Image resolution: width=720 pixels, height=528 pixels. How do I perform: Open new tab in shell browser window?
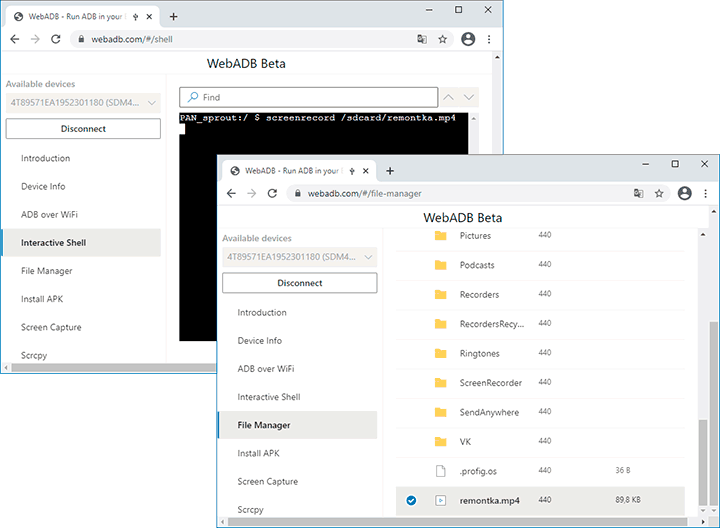click(x=173, y=17)
